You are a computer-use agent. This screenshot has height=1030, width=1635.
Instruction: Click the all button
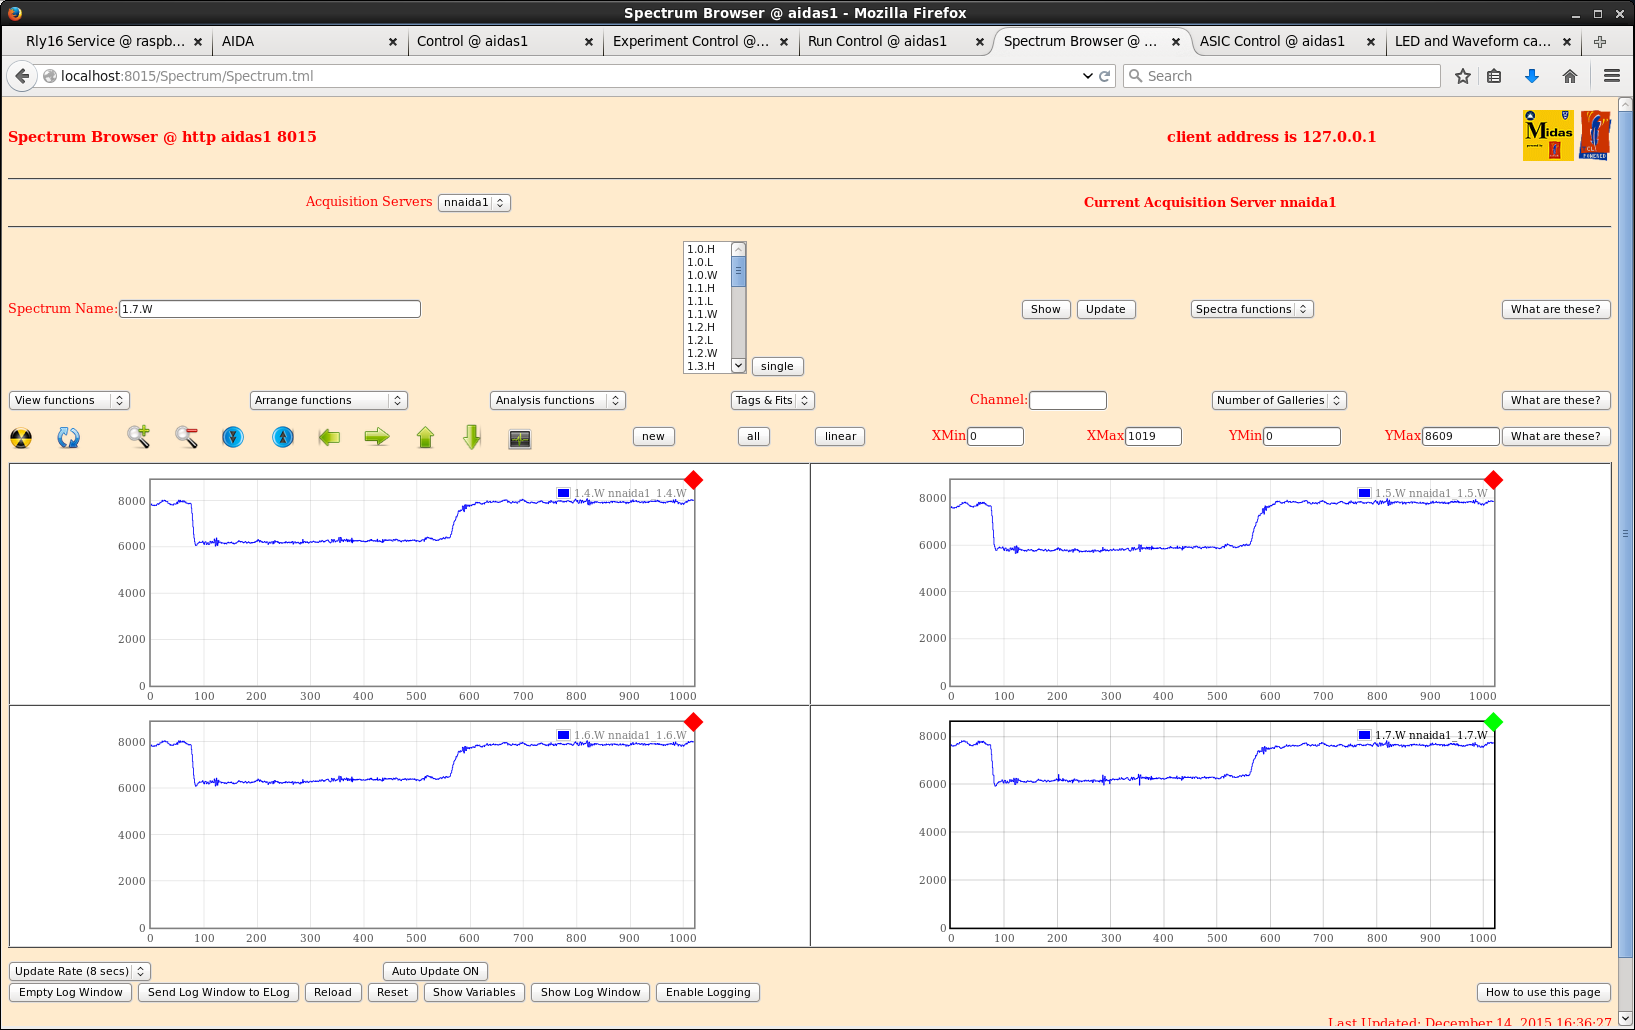tap(754, 436)
